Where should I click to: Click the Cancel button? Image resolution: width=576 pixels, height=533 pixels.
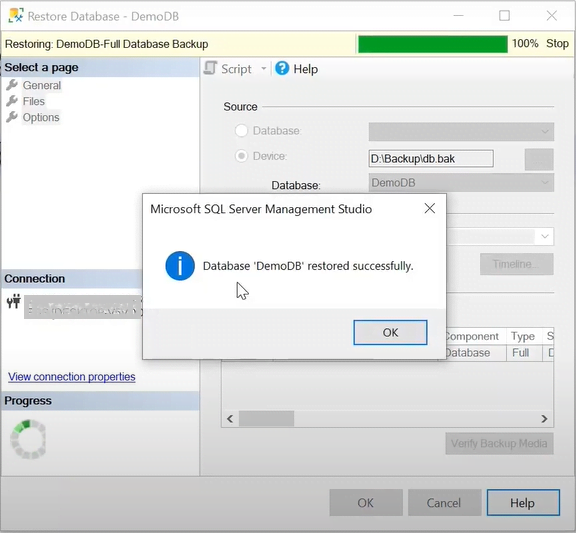pyautogui.click(x=444, y=503)
